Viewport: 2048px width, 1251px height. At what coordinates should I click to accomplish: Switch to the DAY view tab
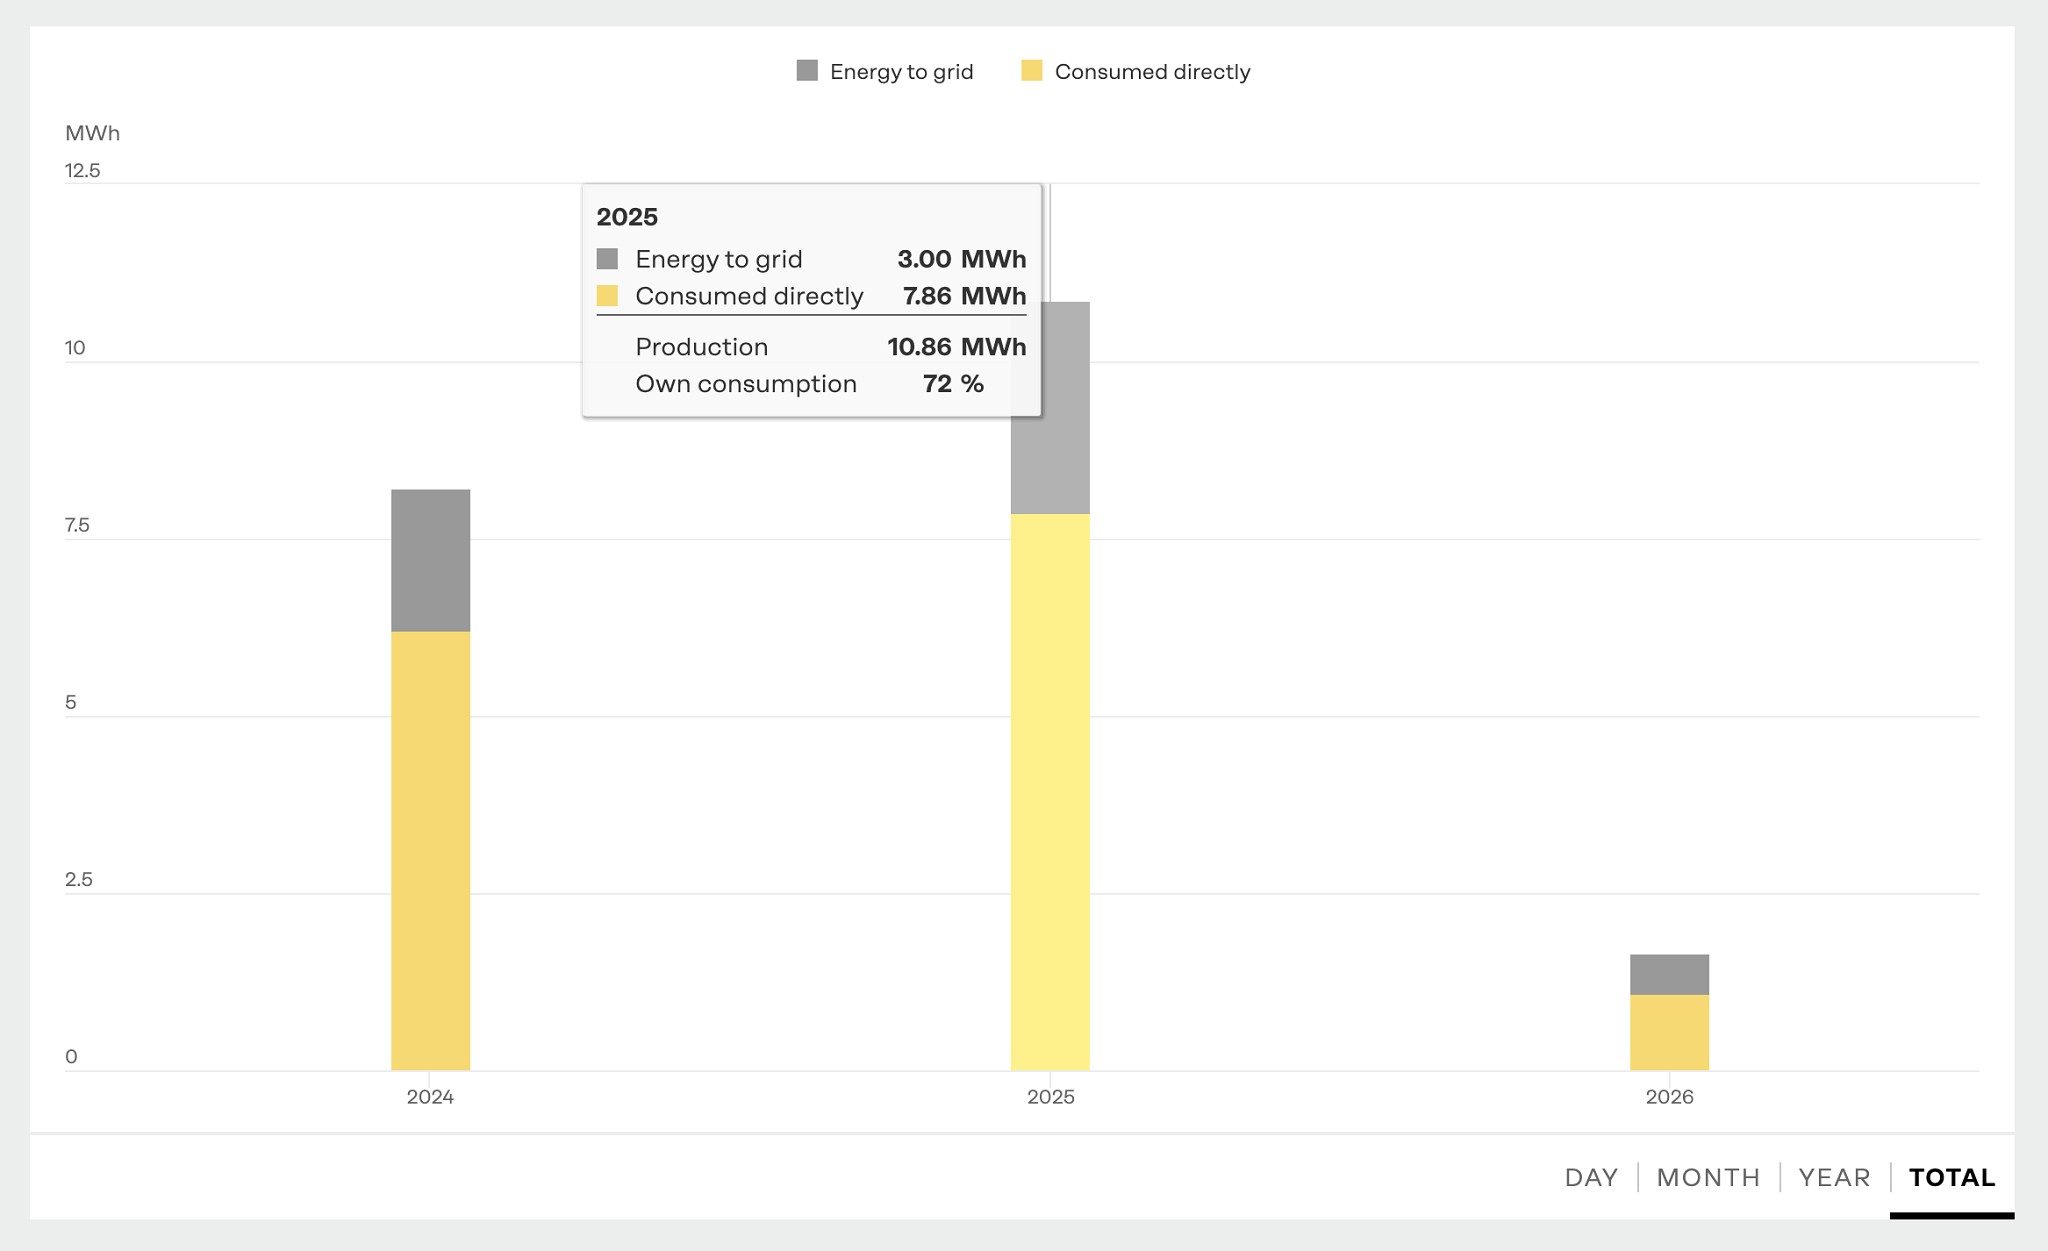(x=1591, y=1177)
